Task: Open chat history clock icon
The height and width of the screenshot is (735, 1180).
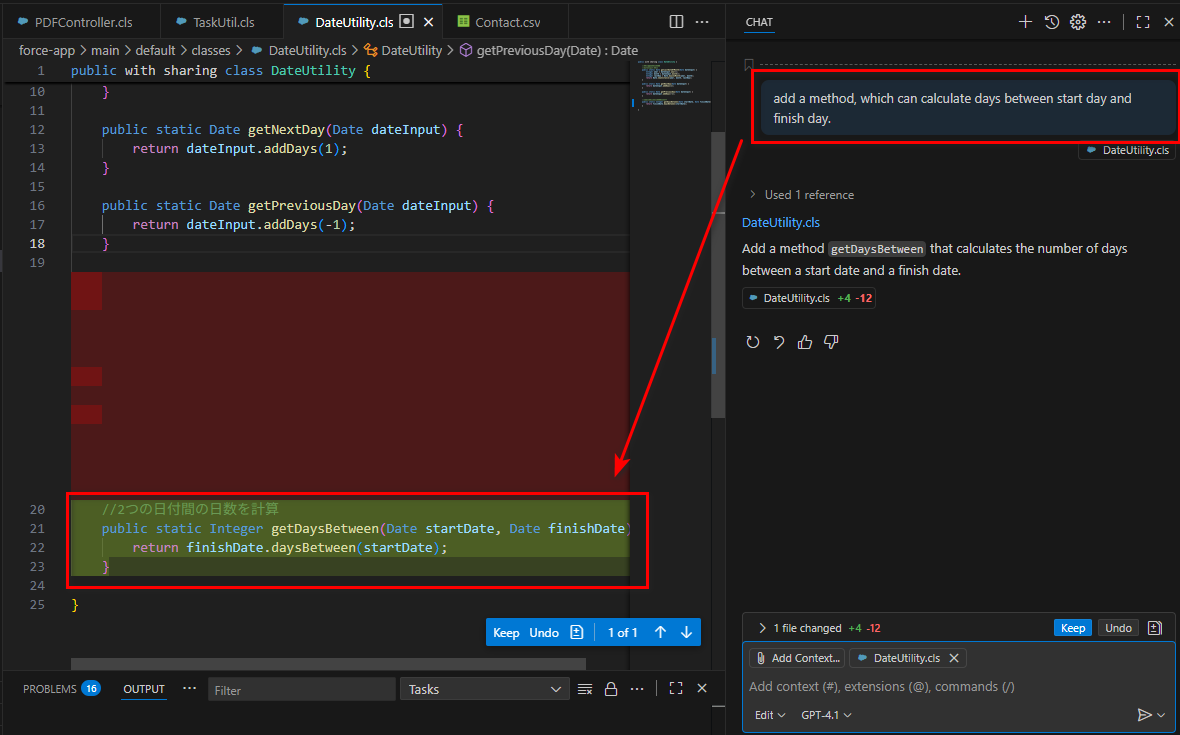Action: [x=1051, y=22]
